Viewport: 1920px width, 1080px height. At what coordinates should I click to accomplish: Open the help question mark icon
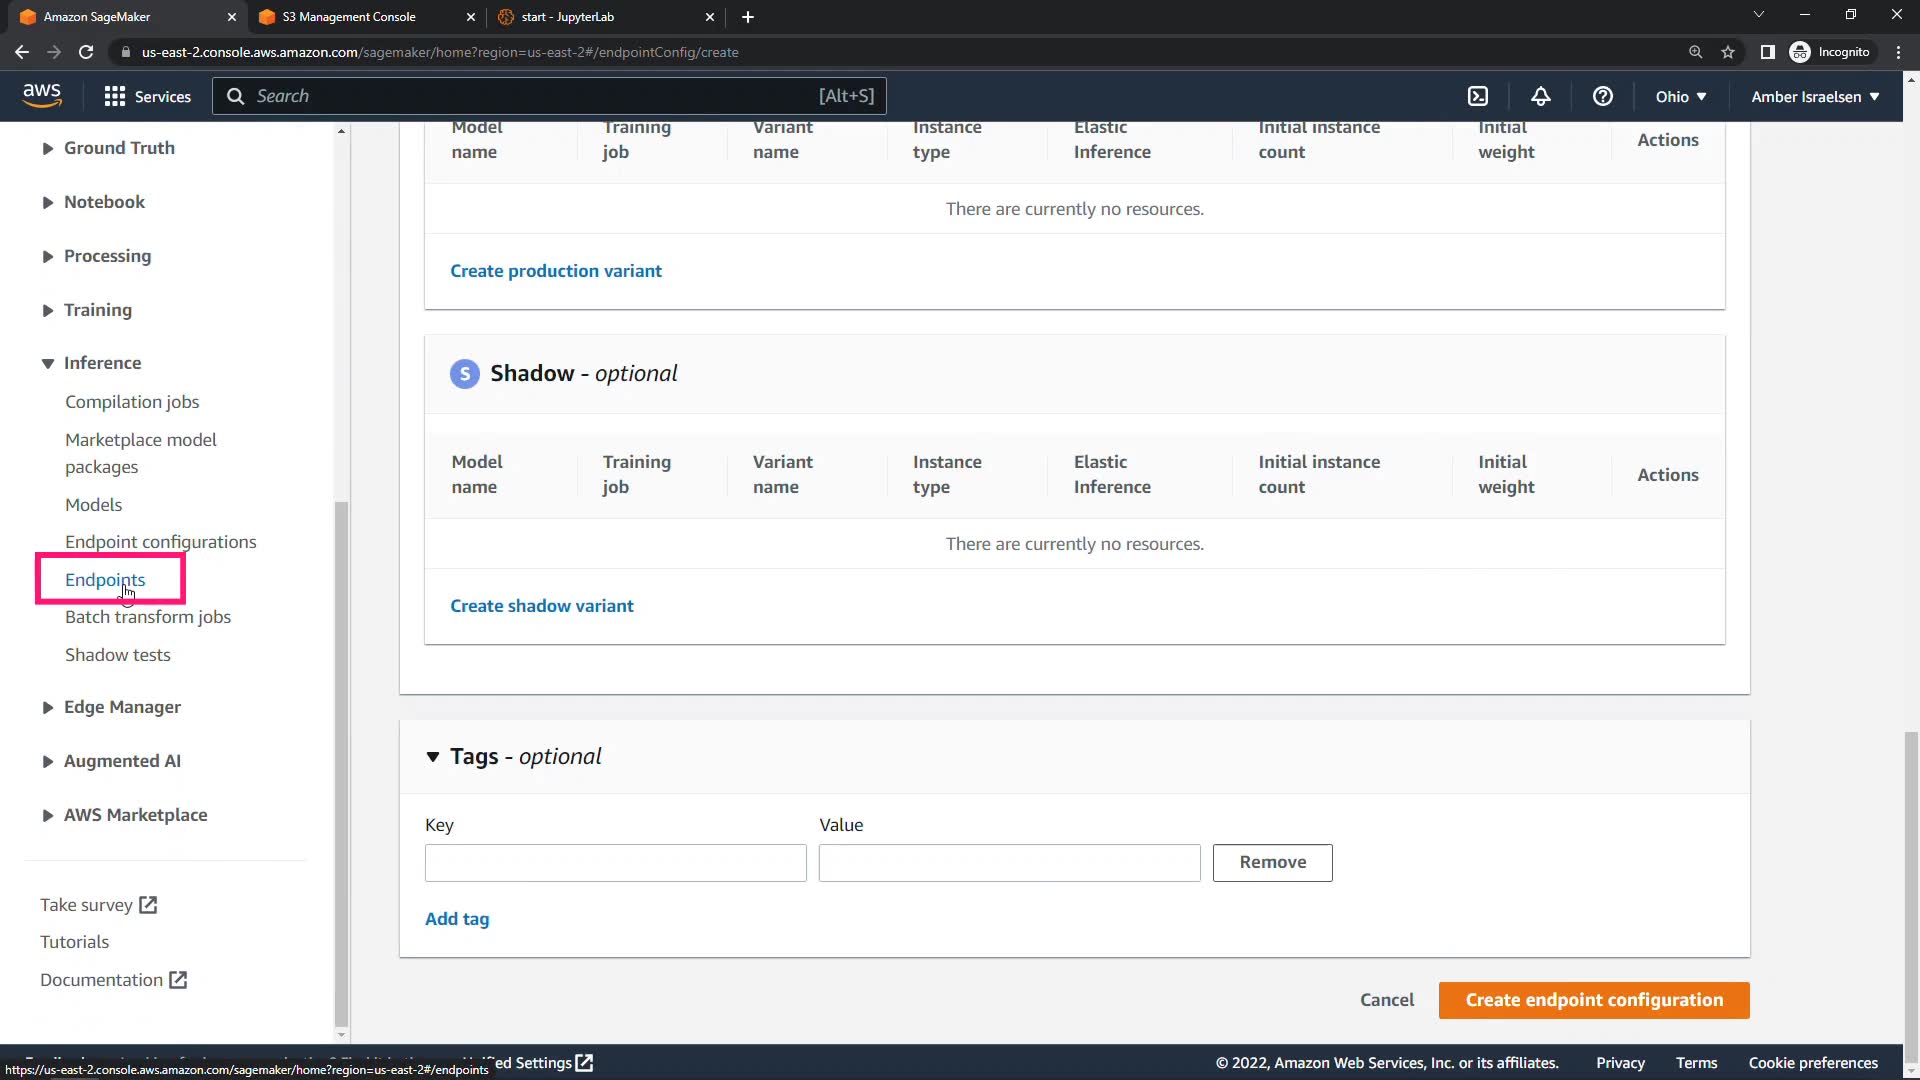(x=1603, y=96)
